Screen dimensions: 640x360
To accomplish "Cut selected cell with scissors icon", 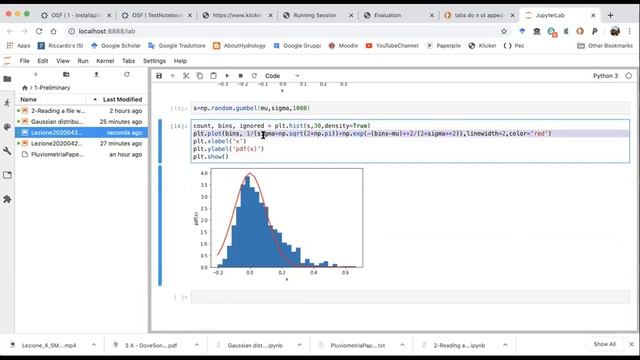I will click(x=186, y=76).
